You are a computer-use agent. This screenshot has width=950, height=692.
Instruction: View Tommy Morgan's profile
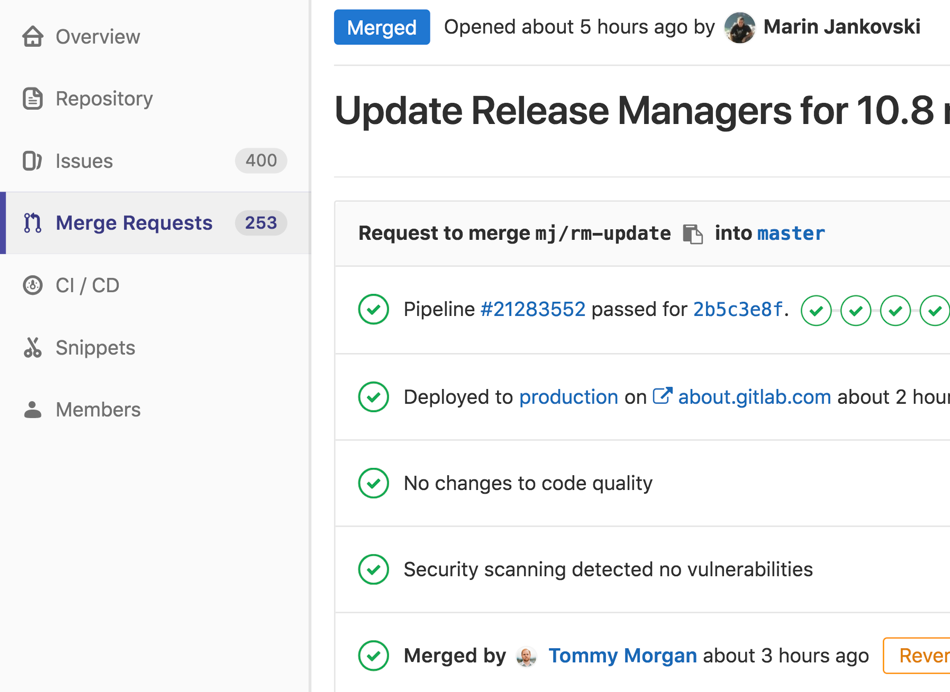click(622, 655)
